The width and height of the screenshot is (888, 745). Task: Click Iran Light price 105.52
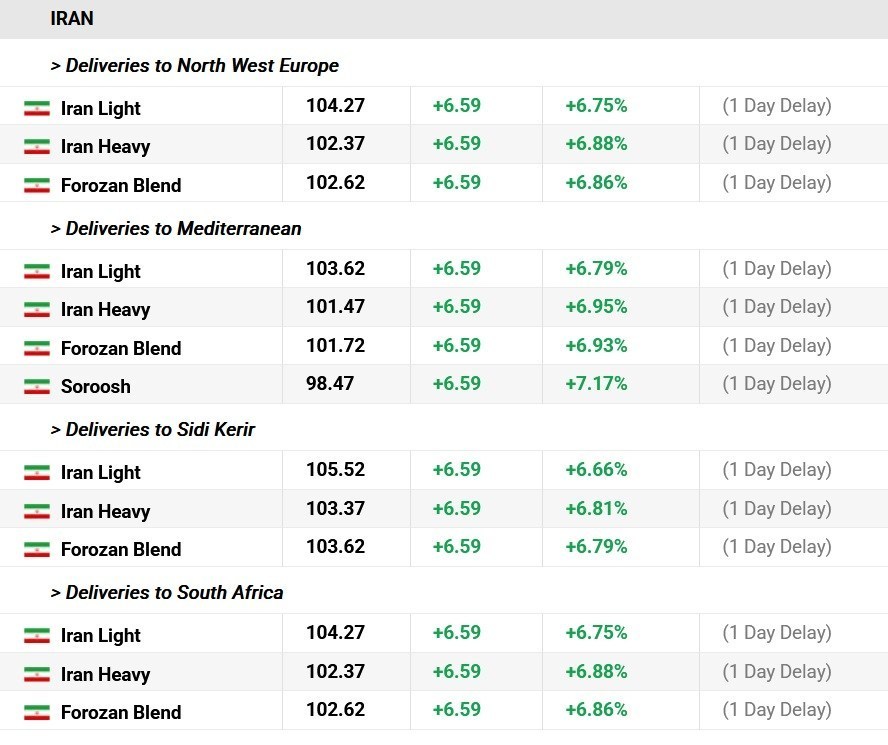(336, 470)
